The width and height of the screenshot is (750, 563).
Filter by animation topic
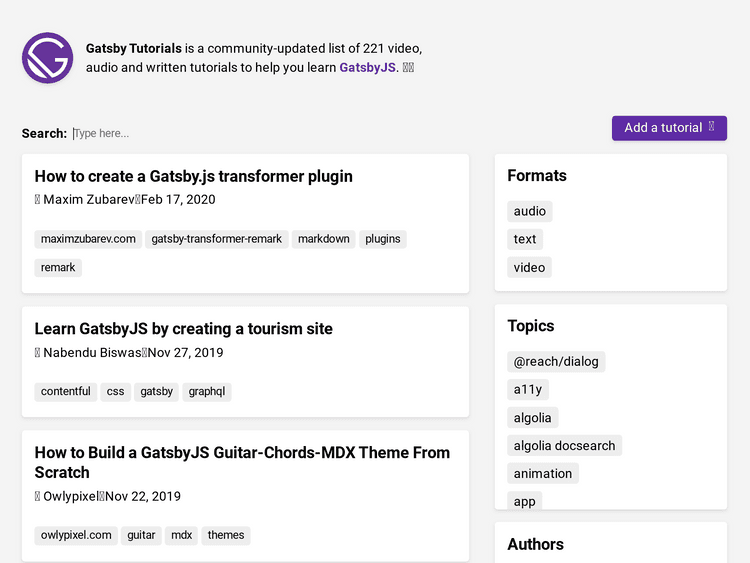543,474
